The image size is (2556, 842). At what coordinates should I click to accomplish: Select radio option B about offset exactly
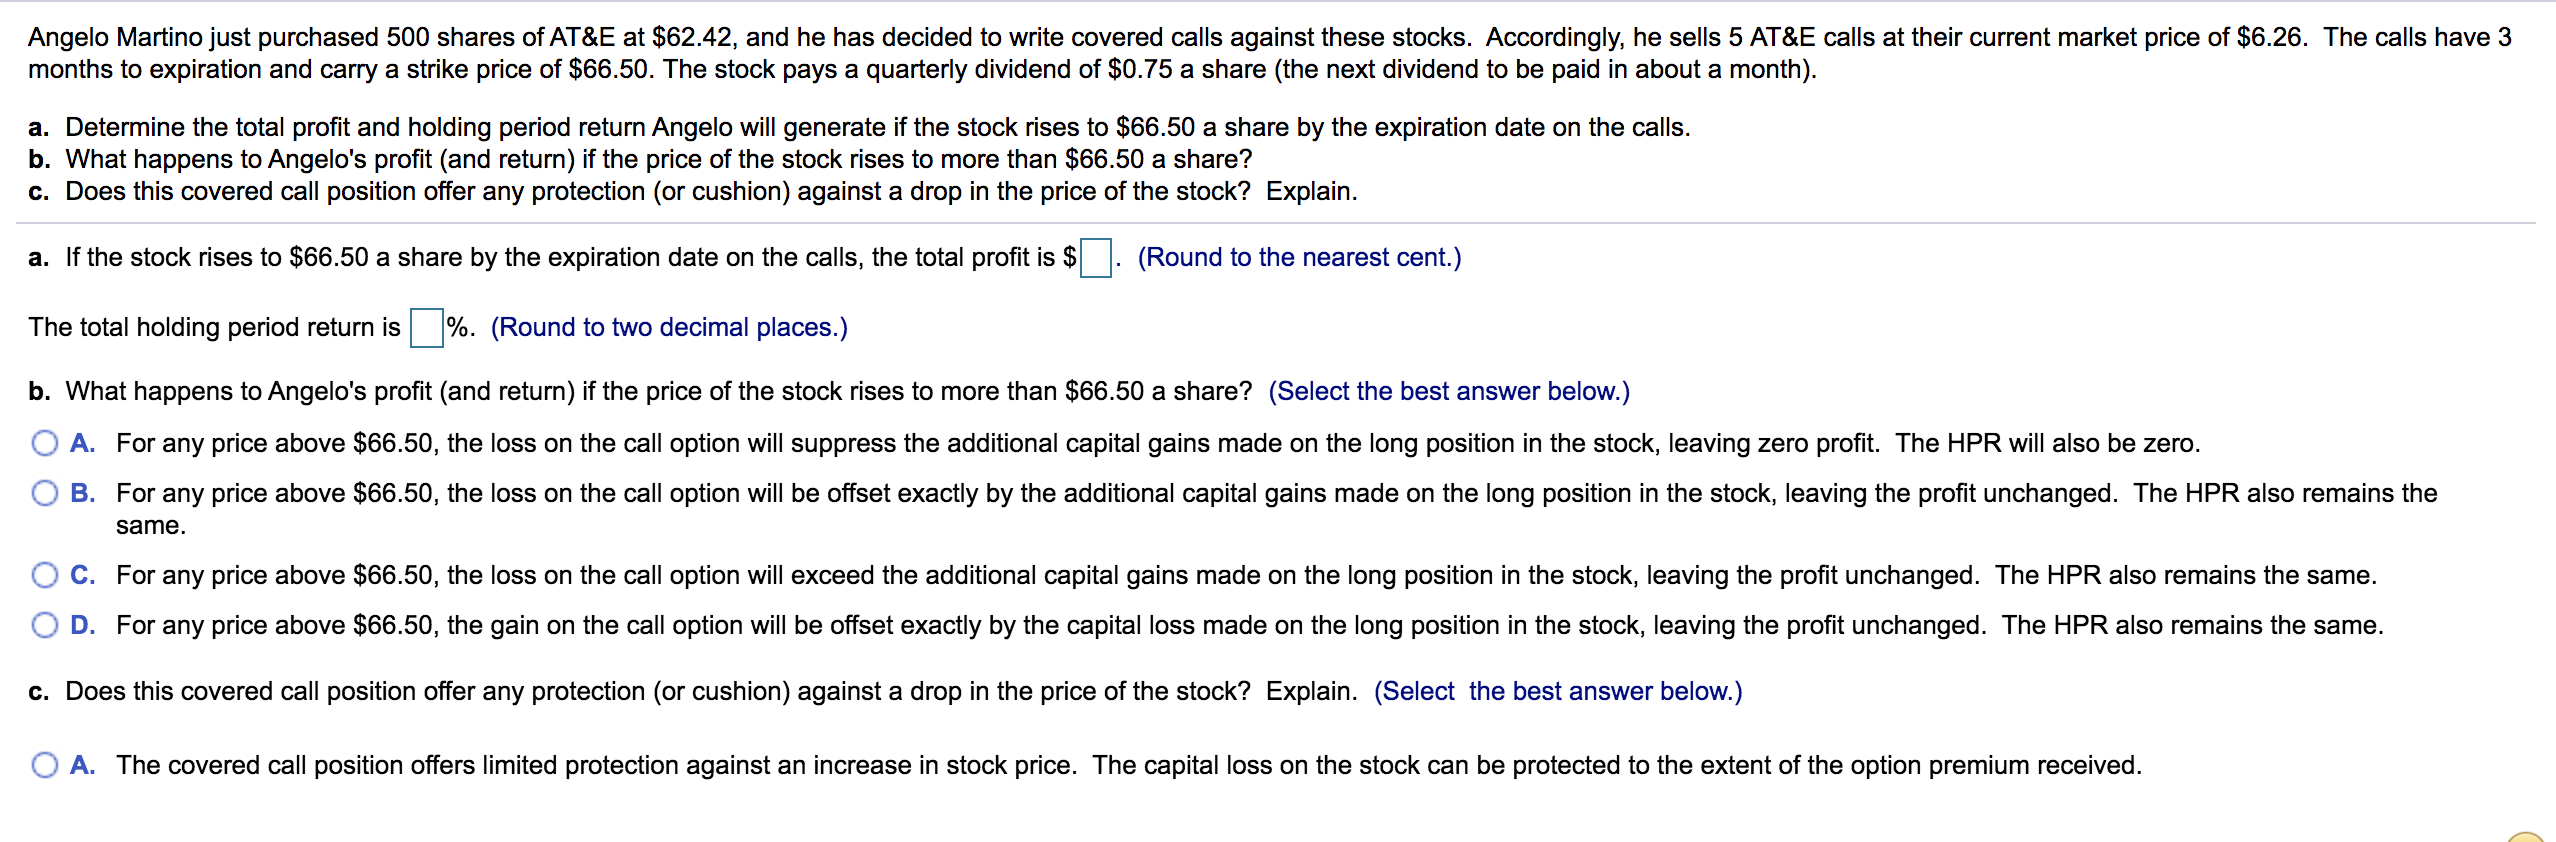pyautogui.click(x=45, y=493)
